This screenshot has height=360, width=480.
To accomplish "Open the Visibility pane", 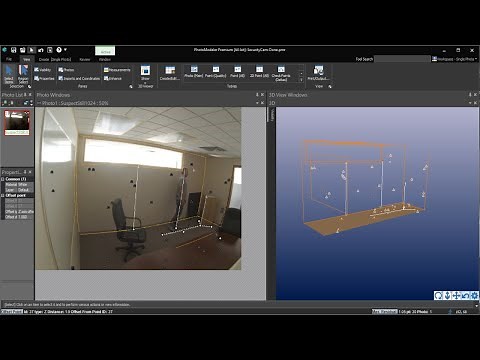I will click(x=42, y=70).
